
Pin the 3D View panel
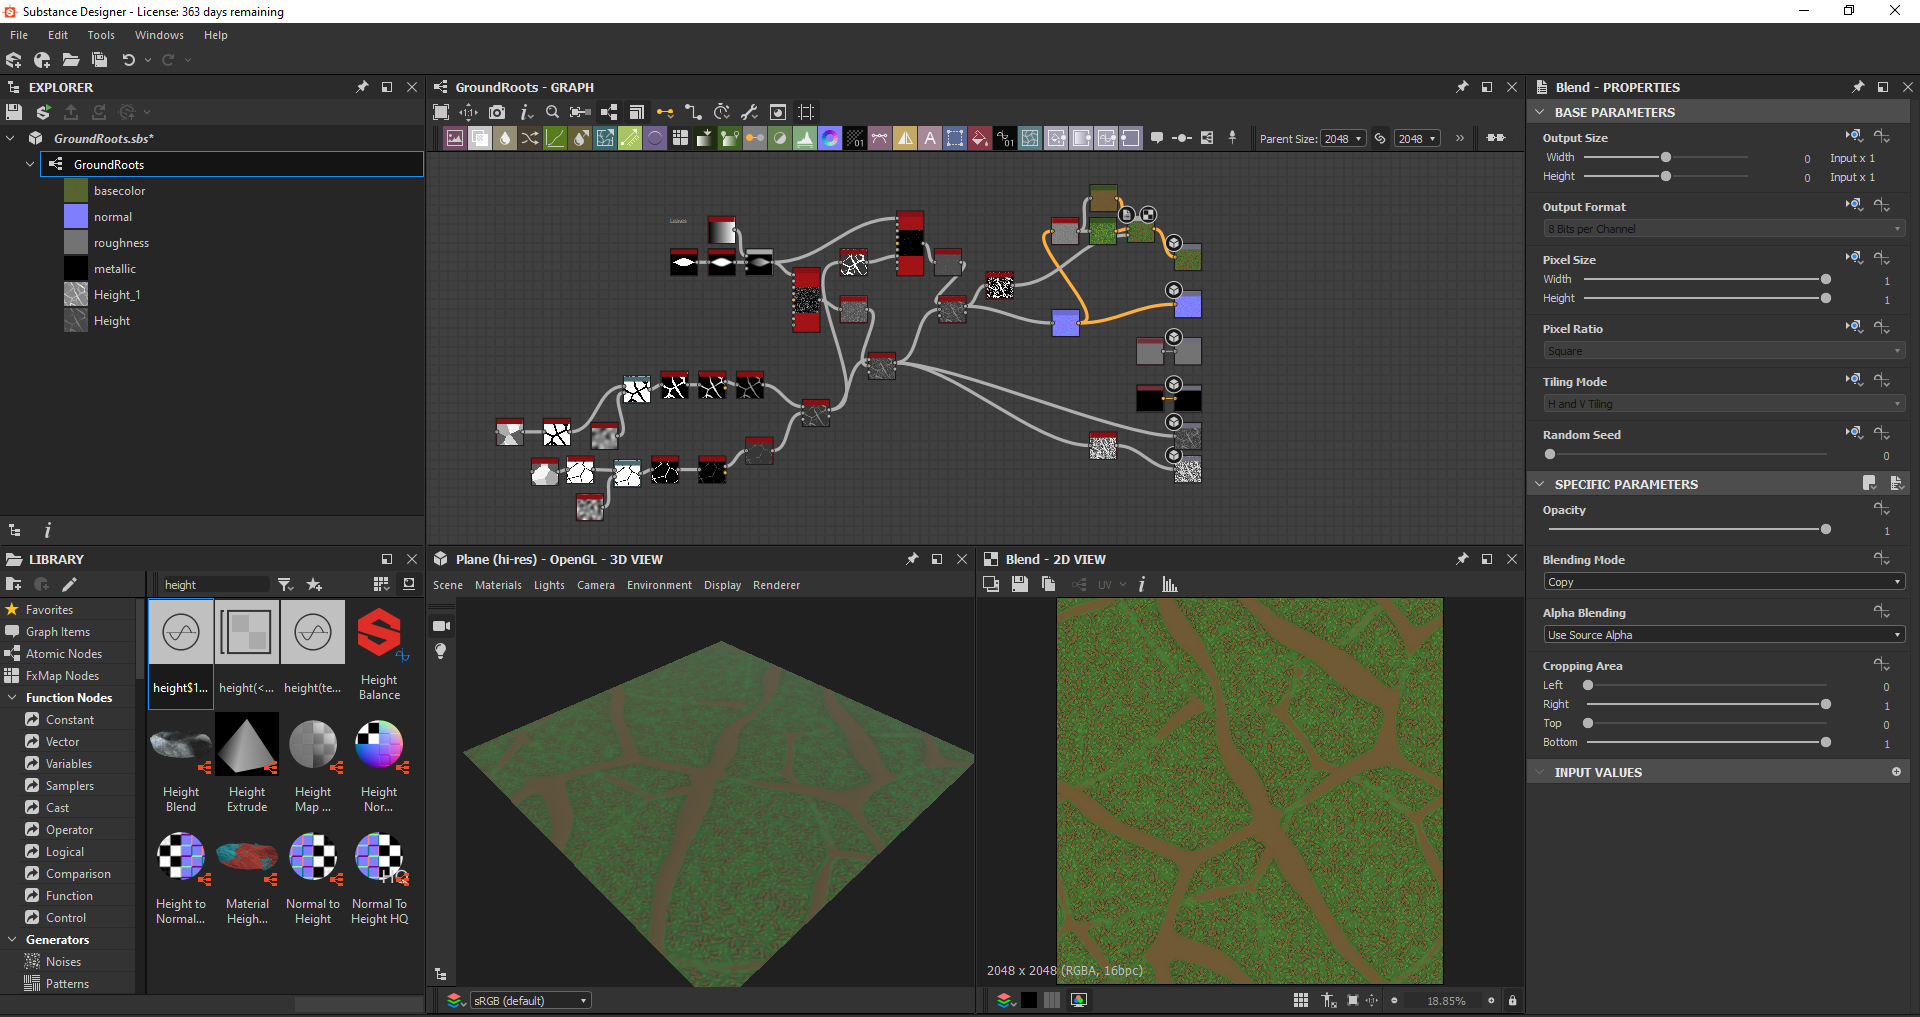click(x=912, y=559)
